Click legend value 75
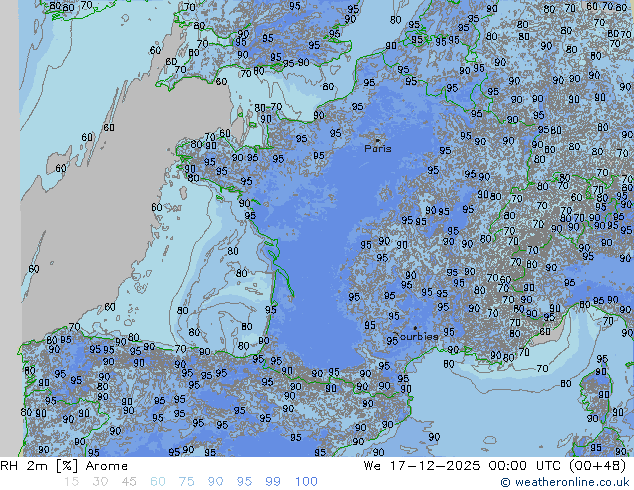 coord(187,482)
